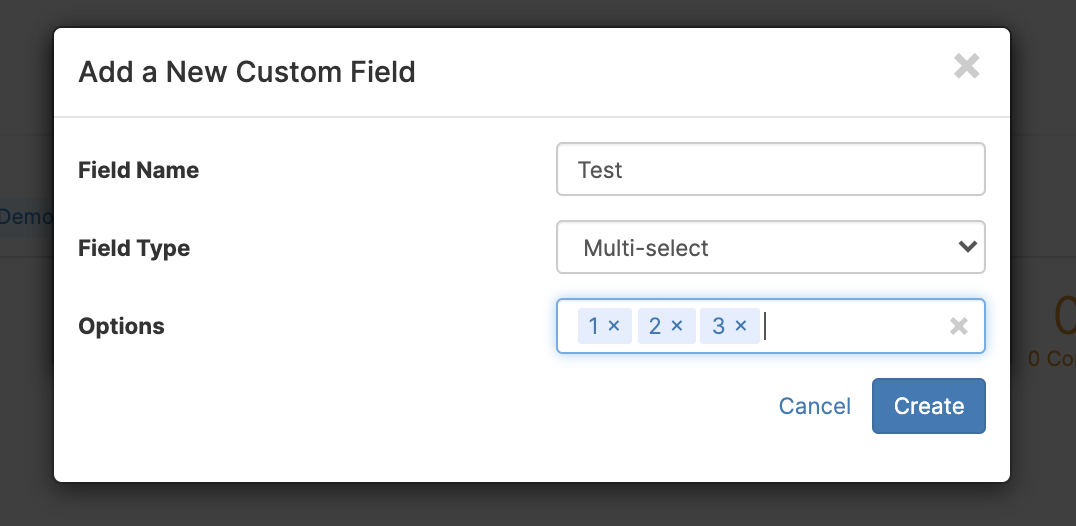Clear all options with the gray × icon
The image size is (1076, 526).
point(959,326)
